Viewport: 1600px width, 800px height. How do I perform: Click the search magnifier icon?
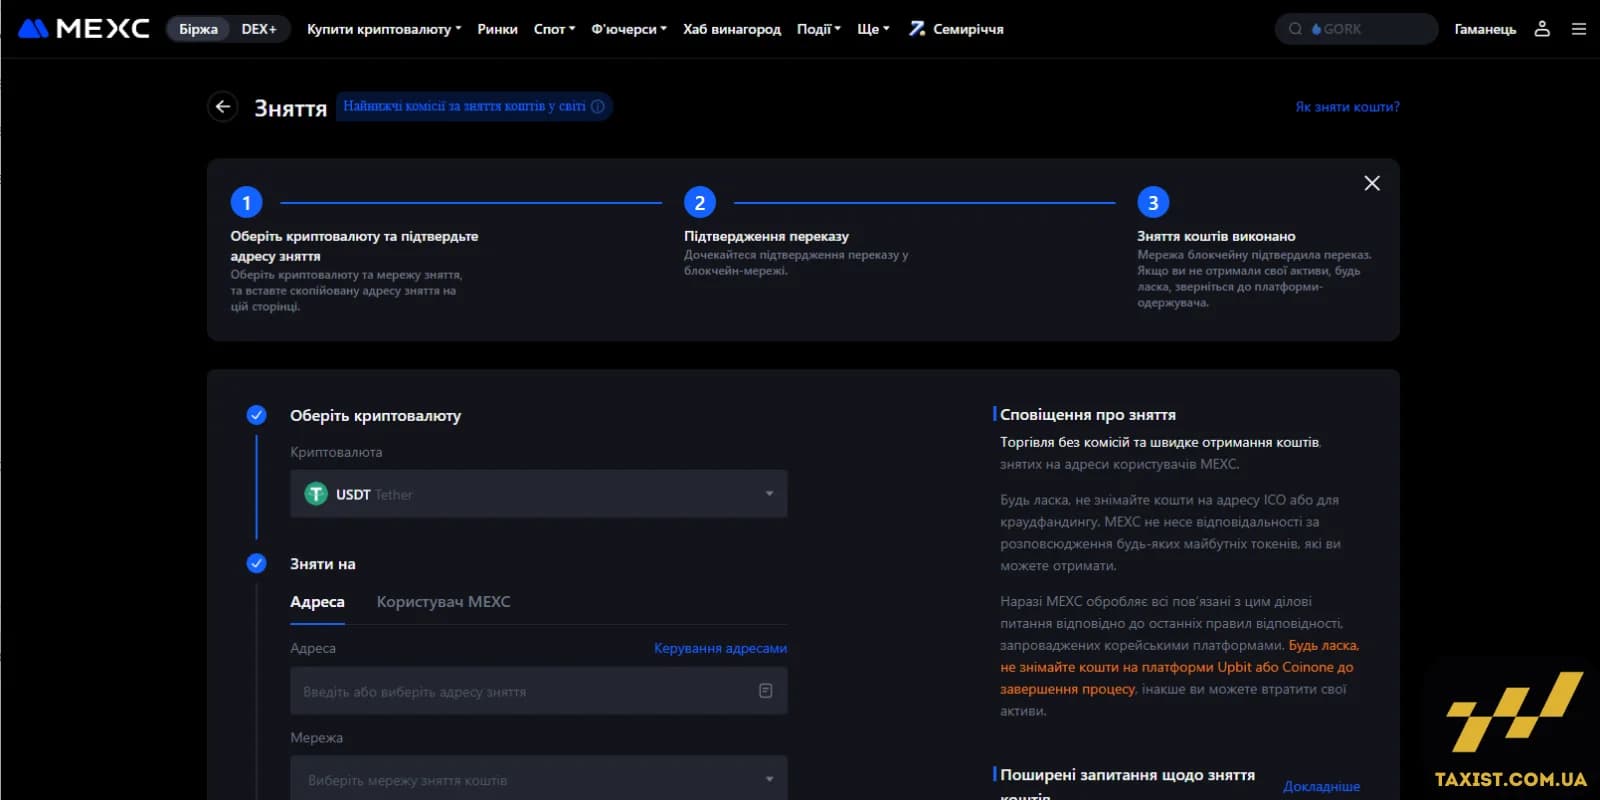(x=1295, y=29)
